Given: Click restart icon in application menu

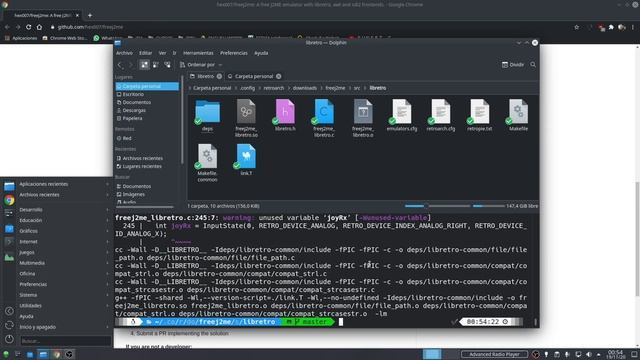Looking at the screenshot, I should click(9, 325).
